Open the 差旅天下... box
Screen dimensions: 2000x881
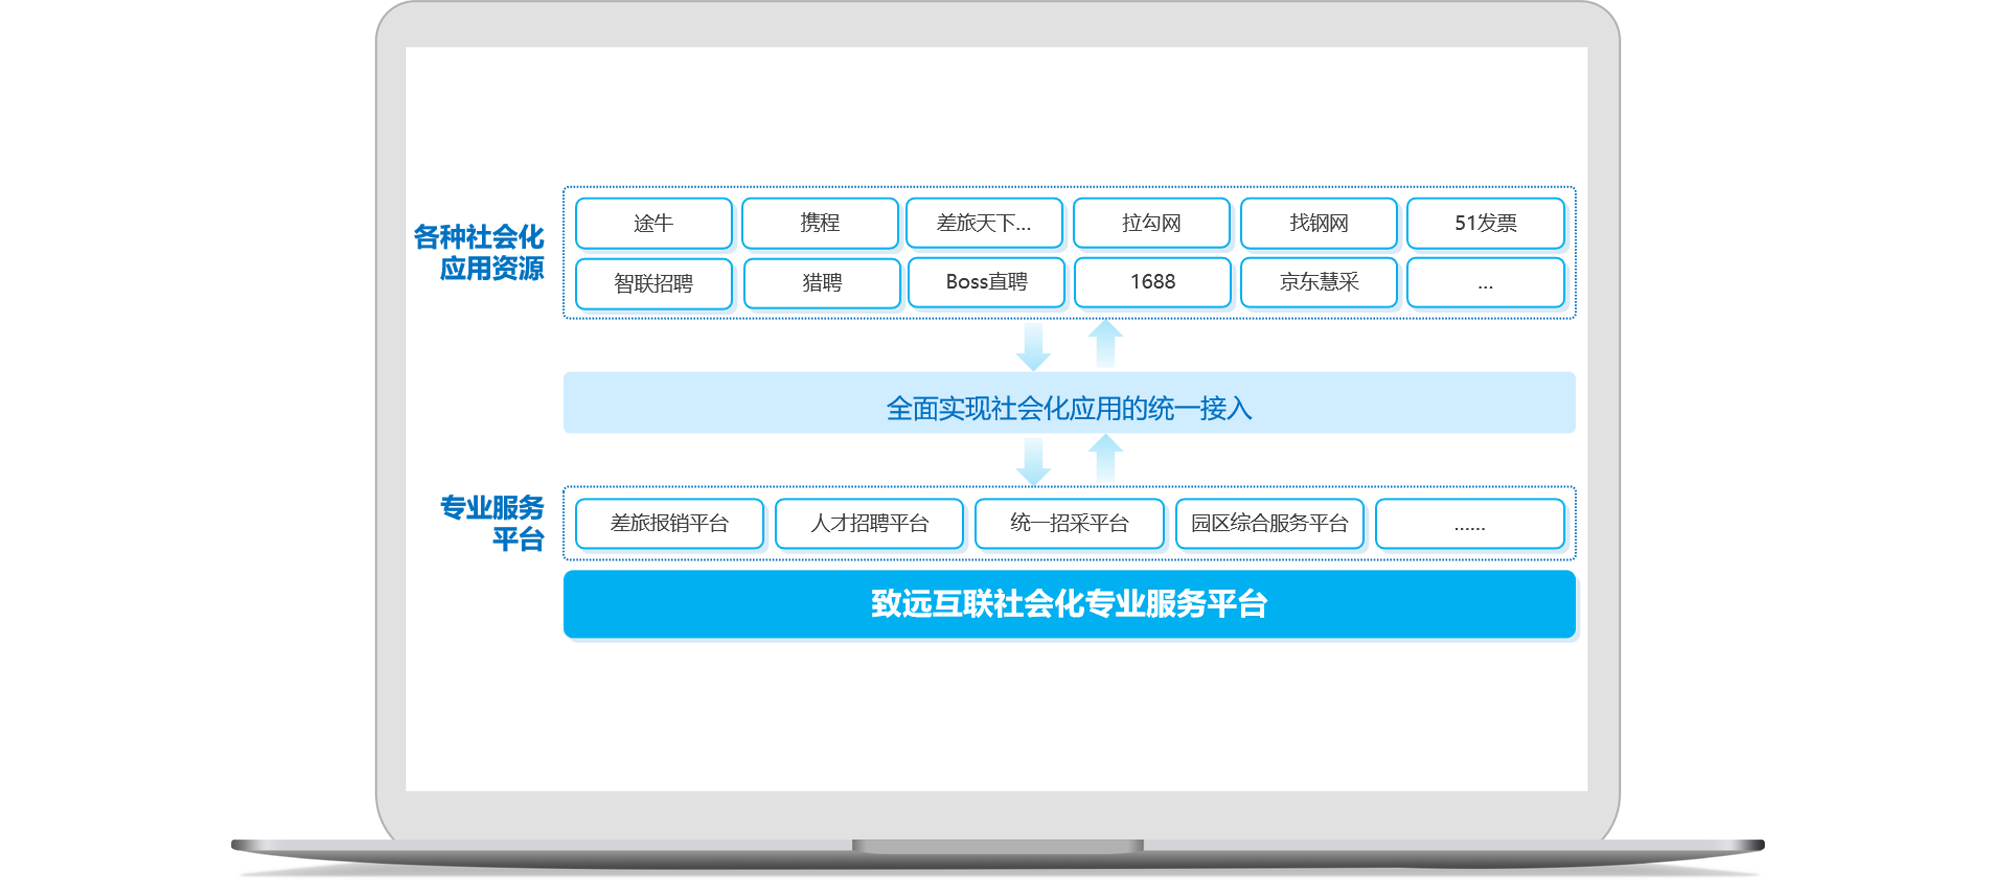tap(984, 223)
